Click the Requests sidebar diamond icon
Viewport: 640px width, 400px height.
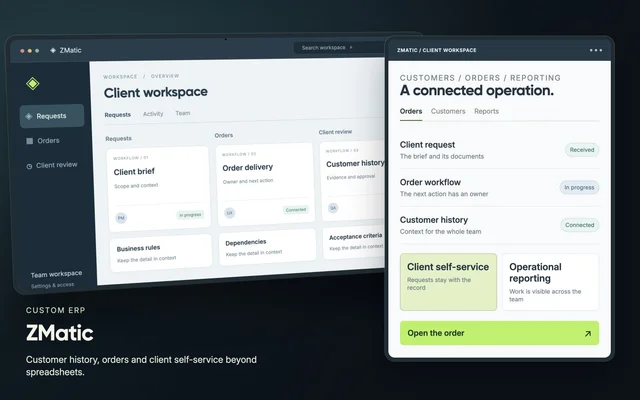click(x=29, y=116)
